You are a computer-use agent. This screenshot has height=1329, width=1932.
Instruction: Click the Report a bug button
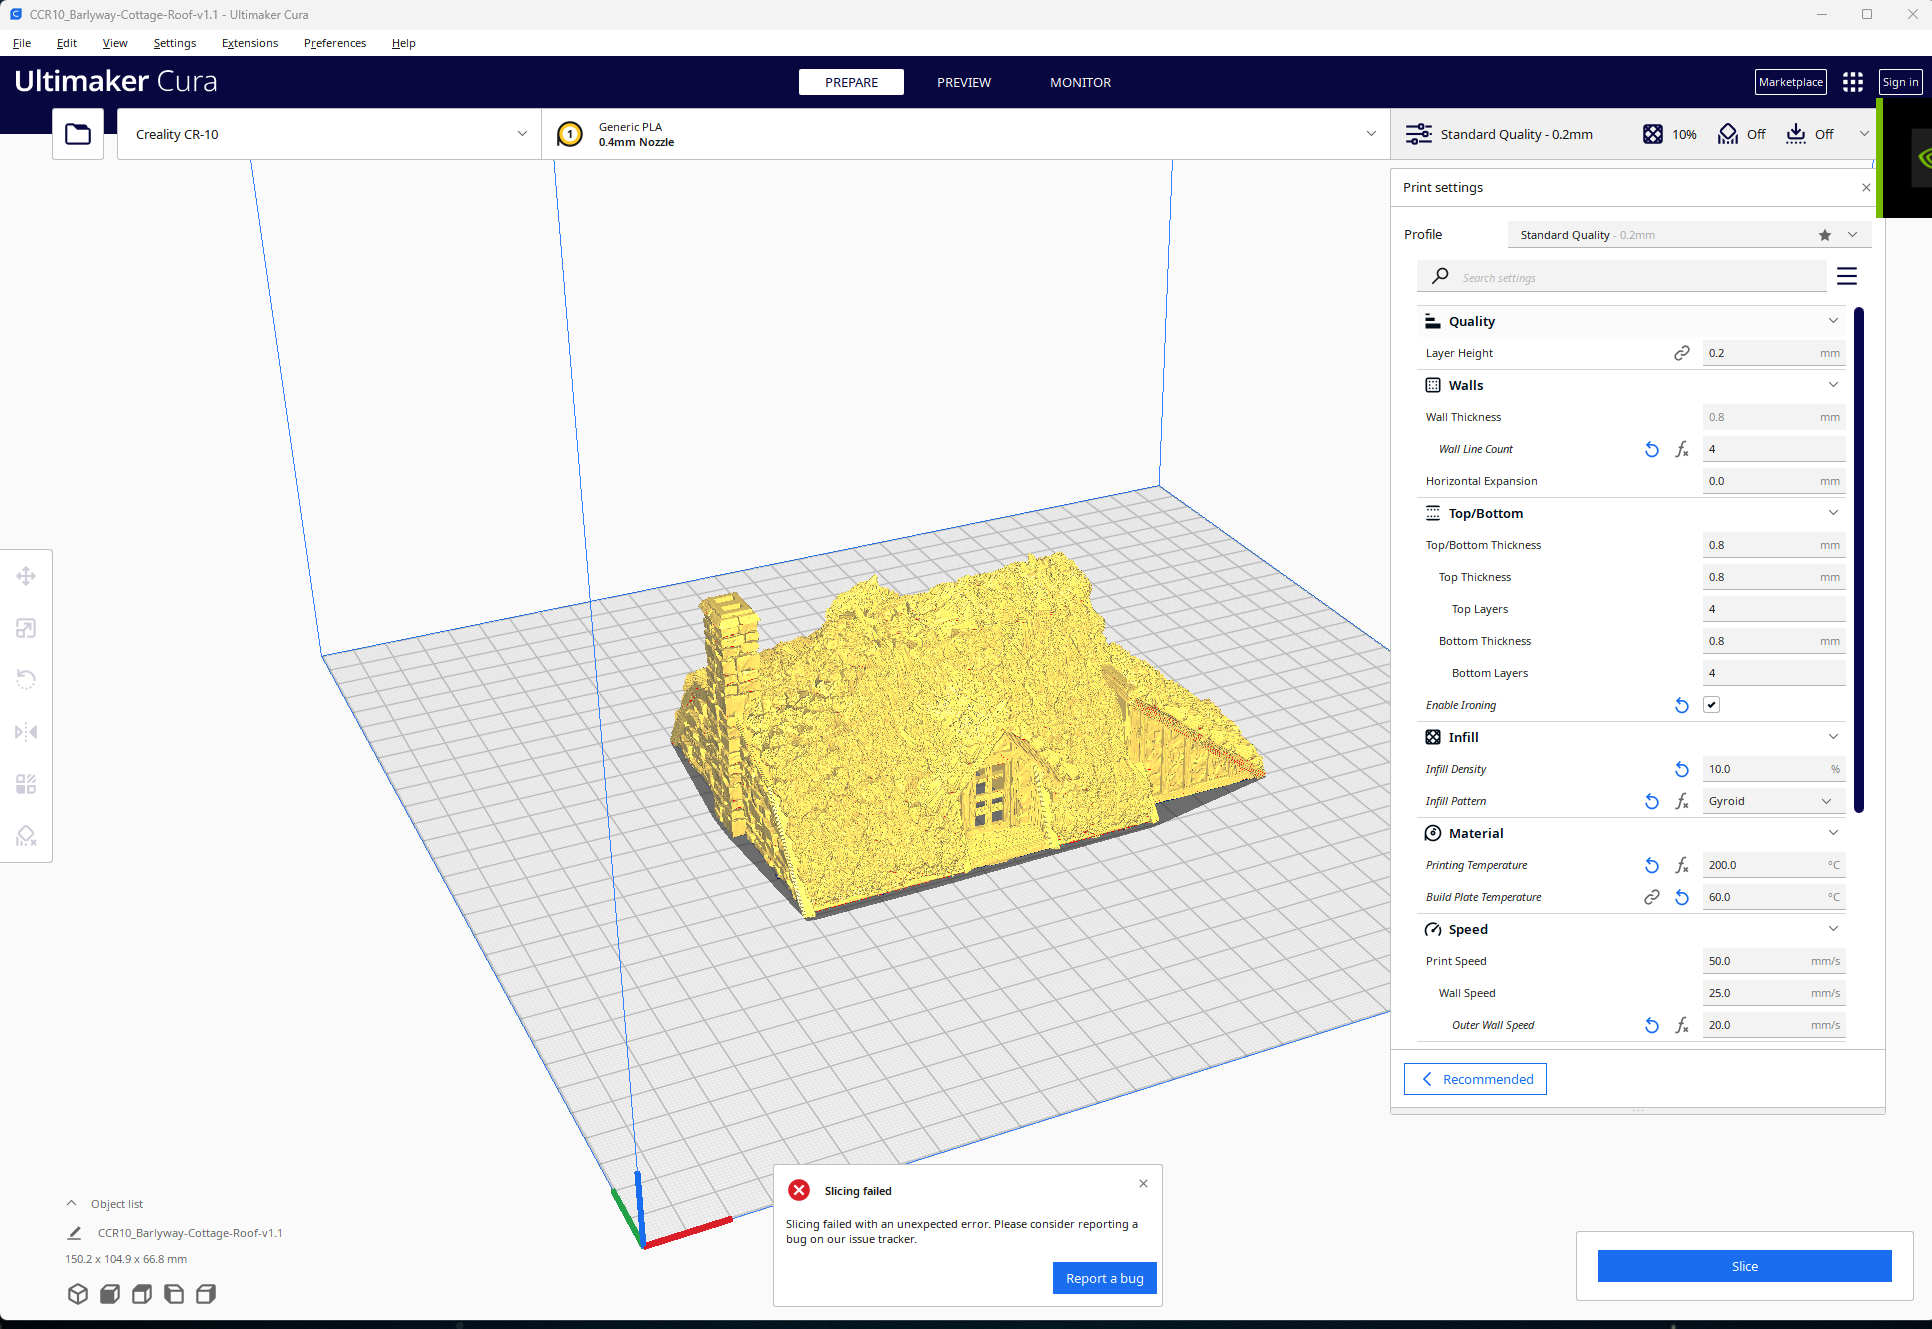(x=1104, y=1277)
